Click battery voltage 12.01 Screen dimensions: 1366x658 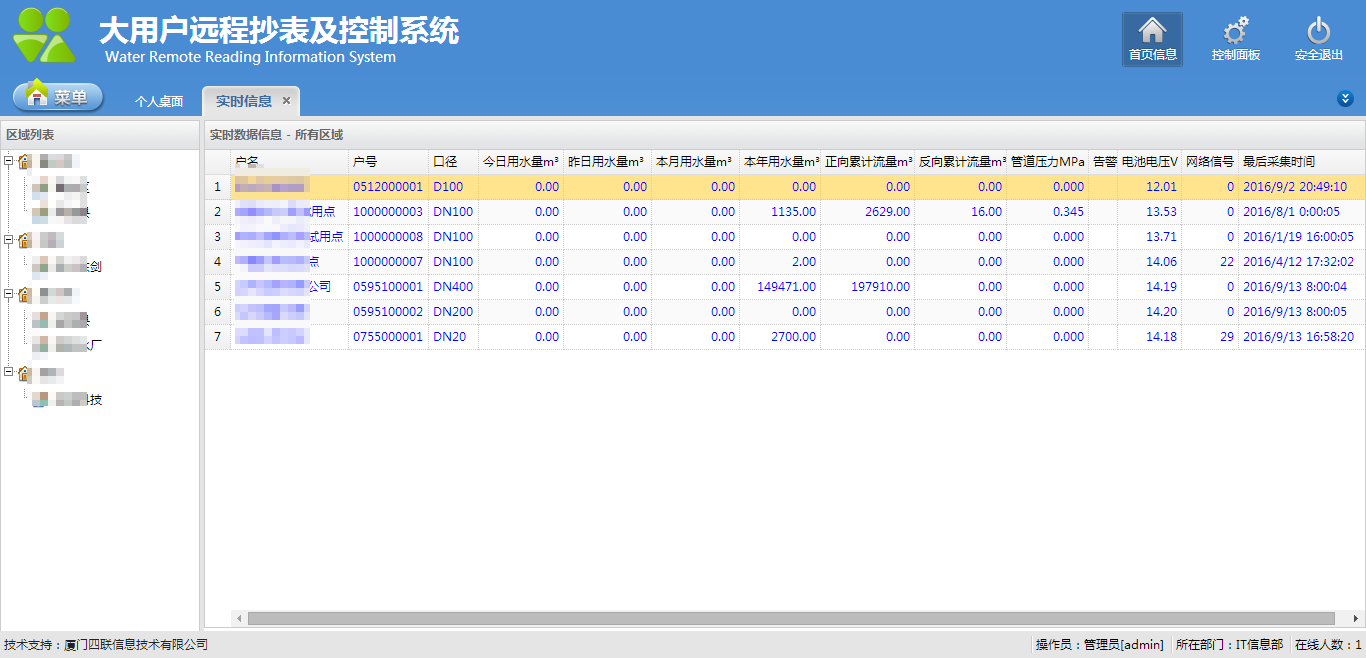1161,187
